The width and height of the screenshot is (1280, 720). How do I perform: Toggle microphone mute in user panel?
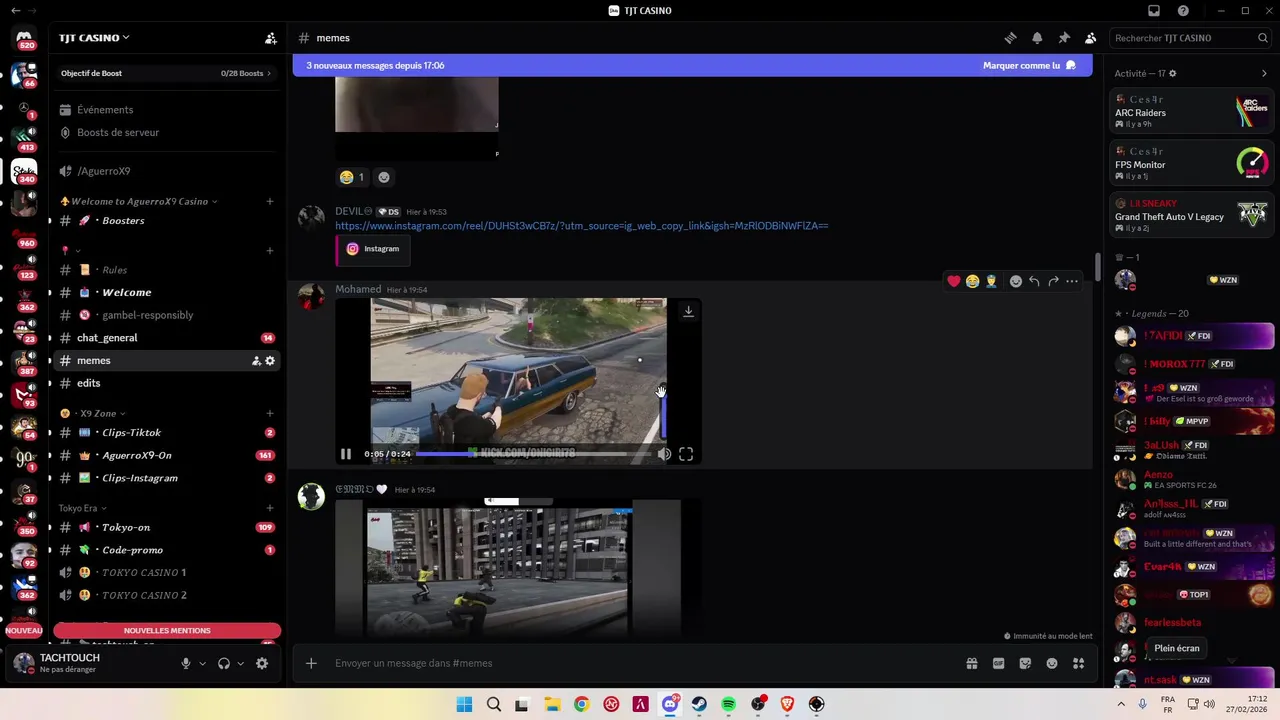(185, 663)
